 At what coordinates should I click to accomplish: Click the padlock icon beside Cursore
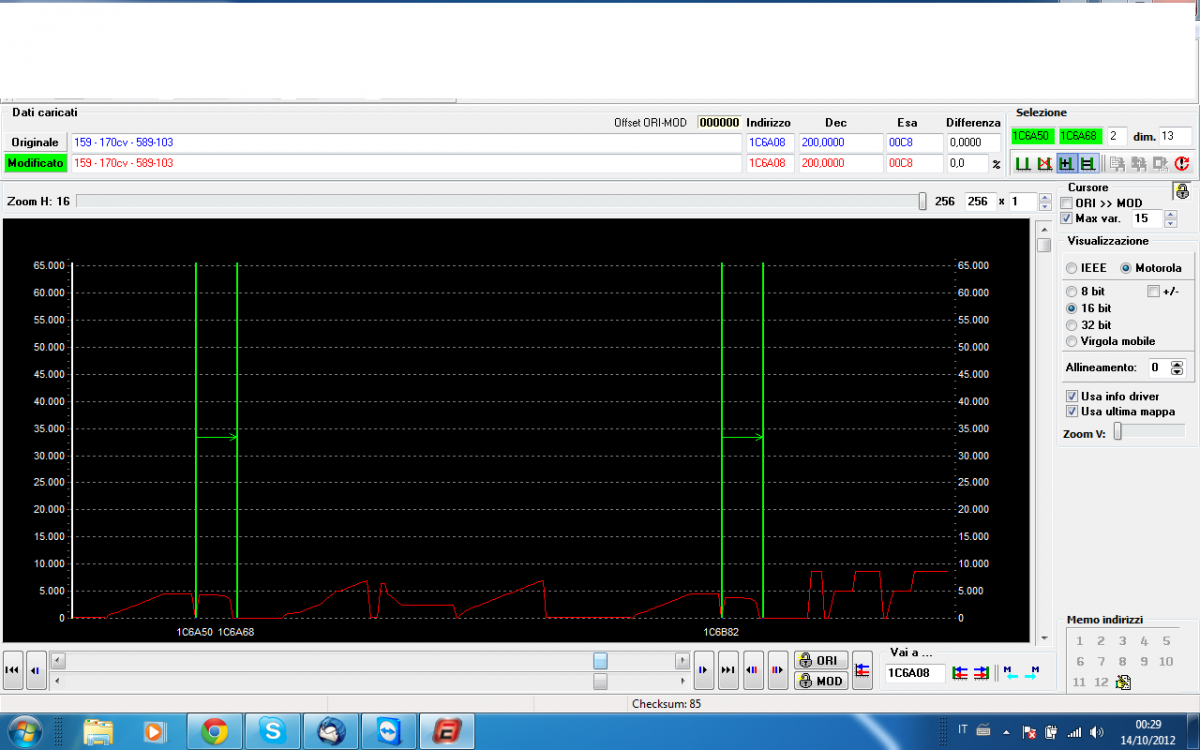[x=1183, y=193]
